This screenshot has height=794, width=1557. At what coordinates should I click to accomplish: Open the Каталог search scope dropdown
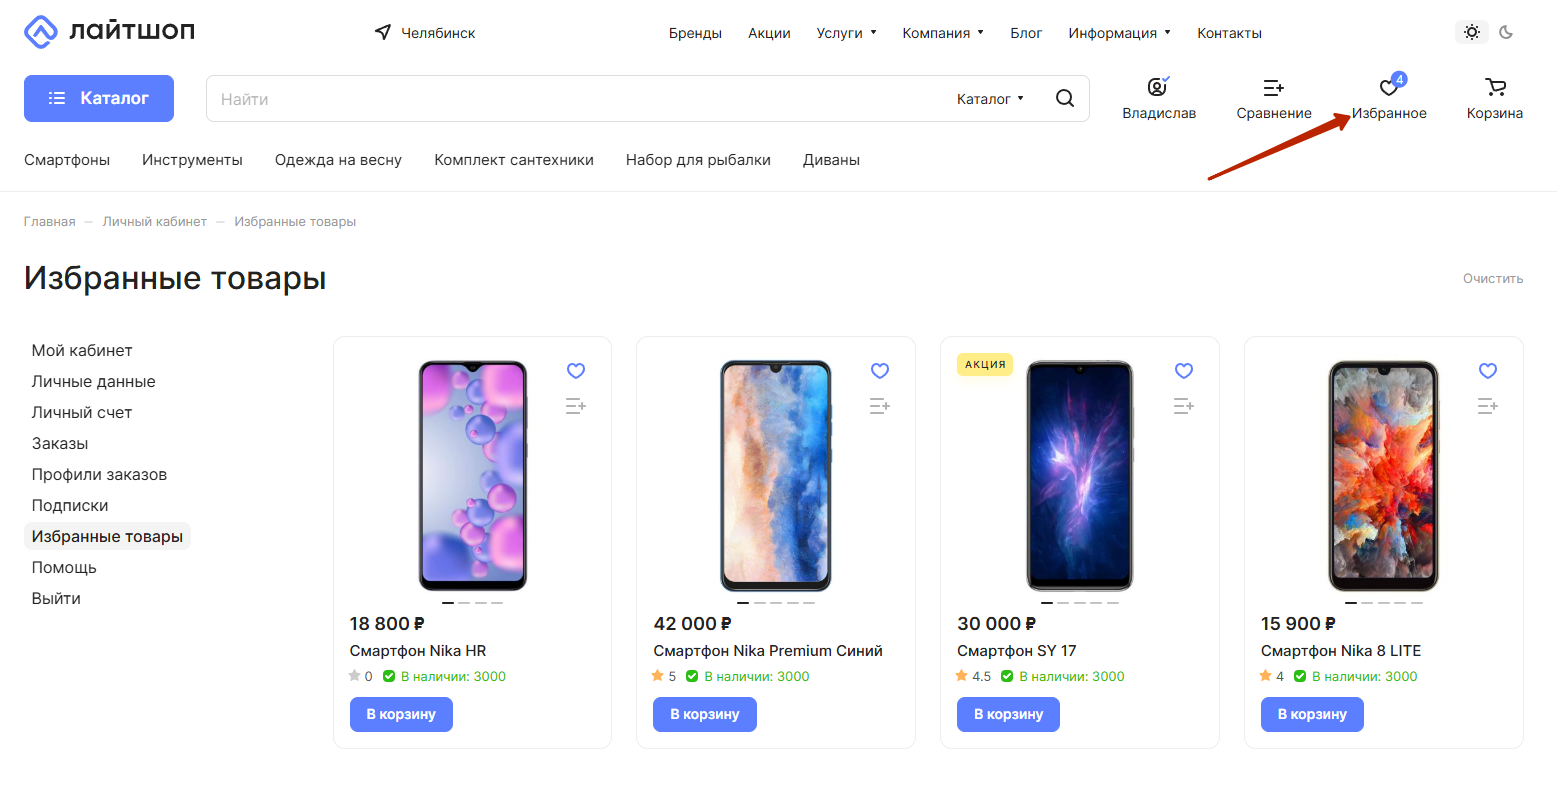tap(990, 99)
